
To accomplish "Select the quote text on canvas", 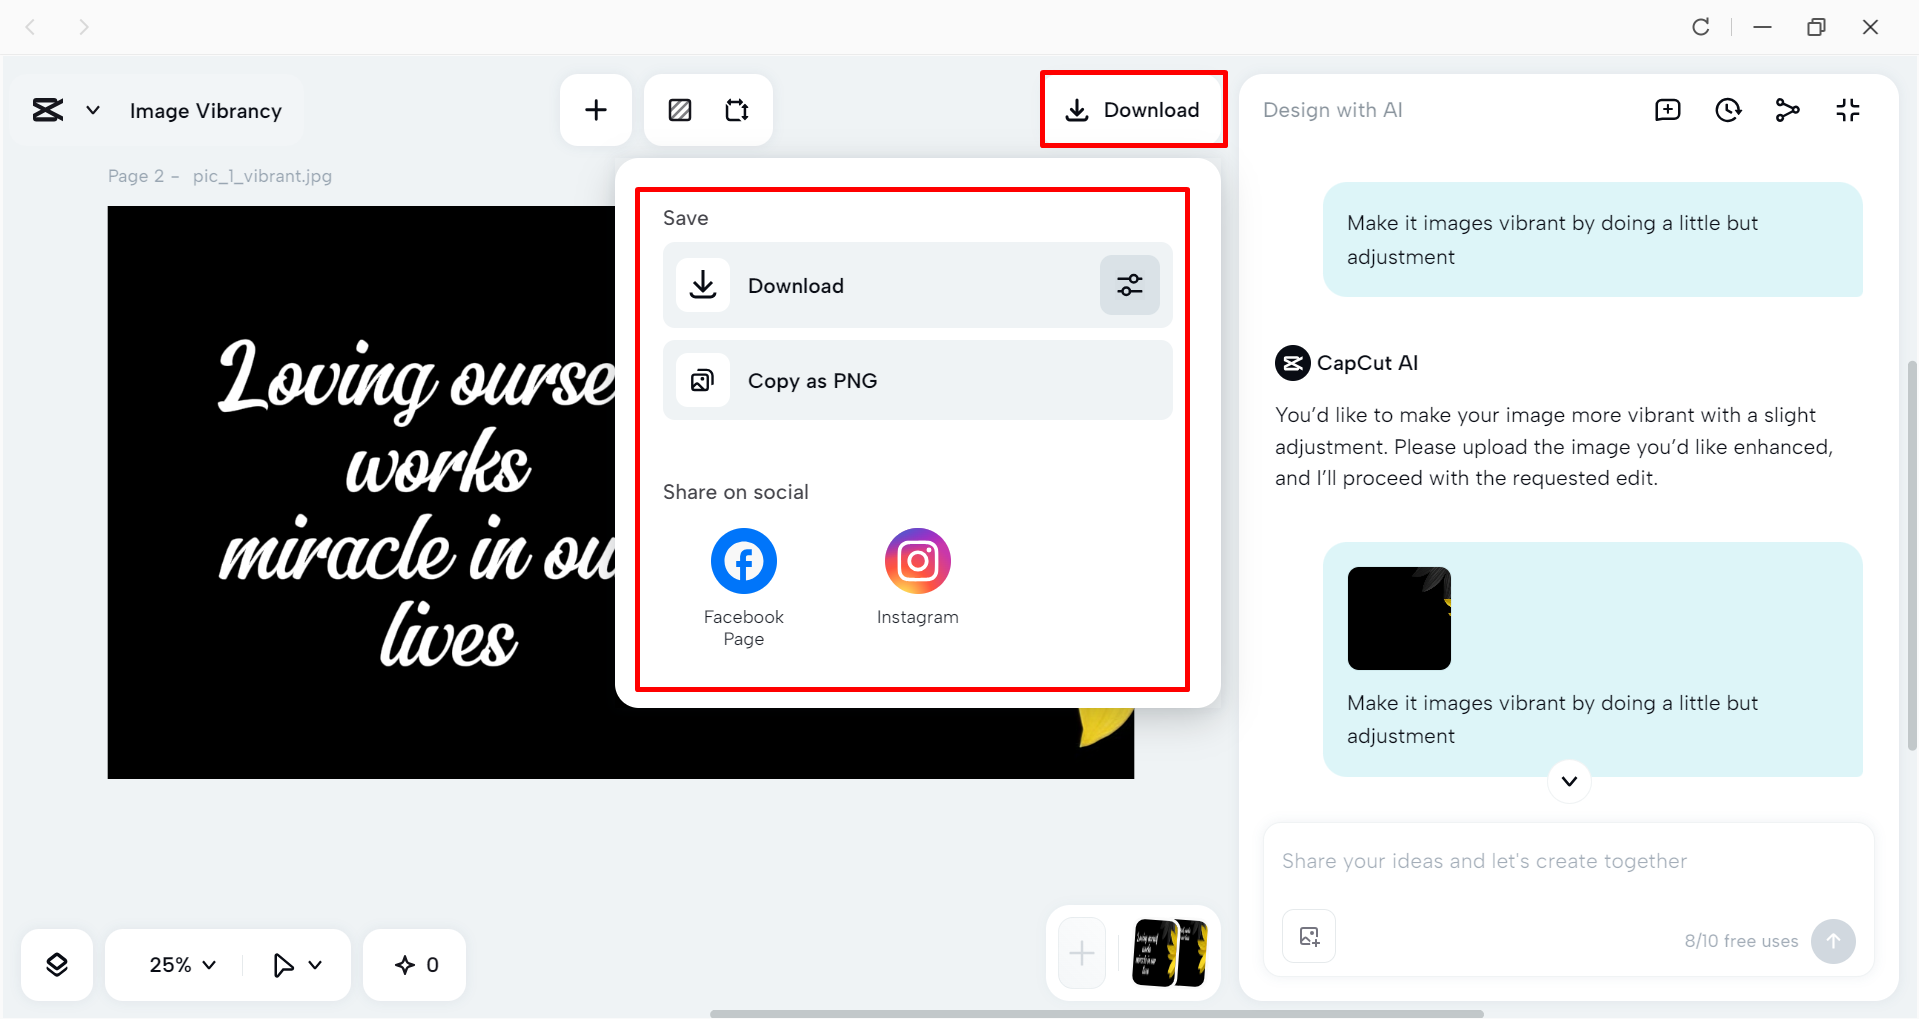I will tap(418, 505).
